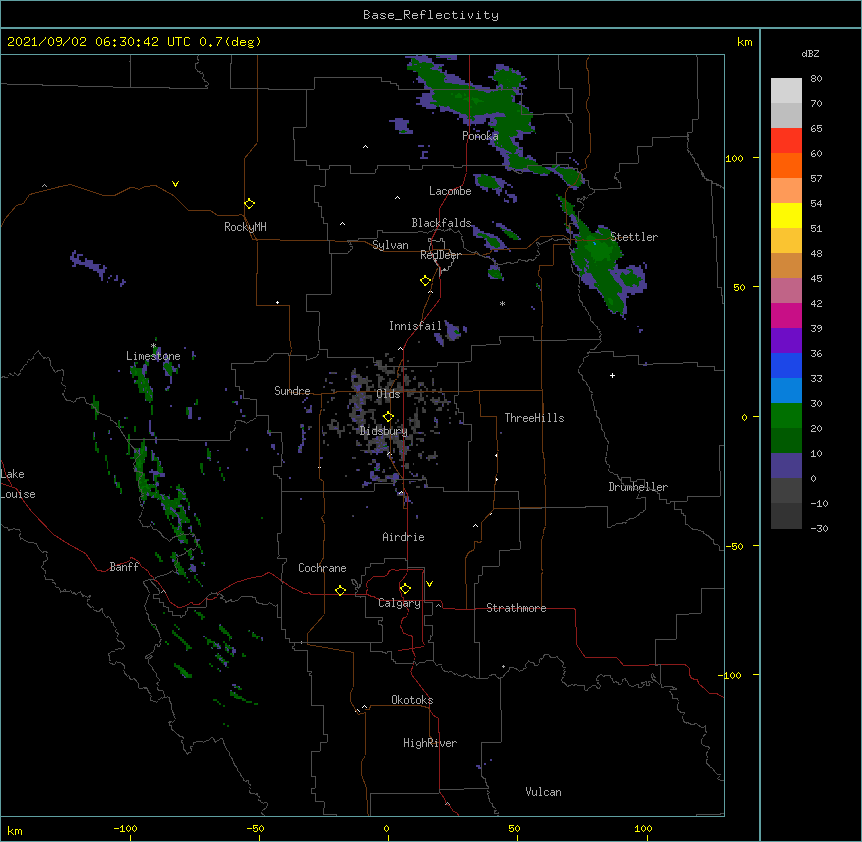
Task: Select the Drumheller label
Action: pos(638,487)
